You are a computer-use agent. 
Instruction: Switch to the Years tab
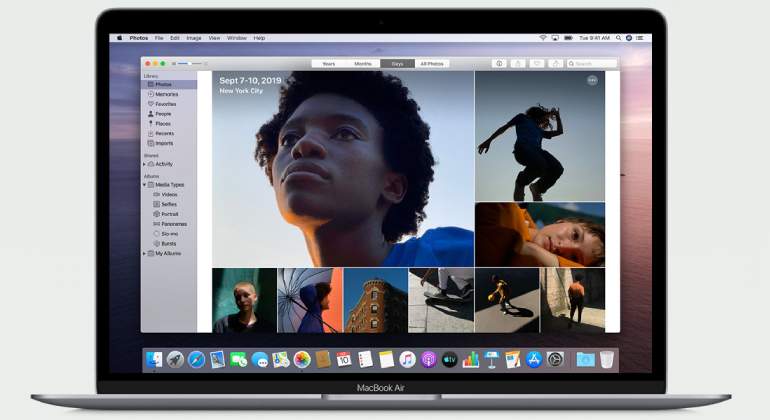point(329,64)
